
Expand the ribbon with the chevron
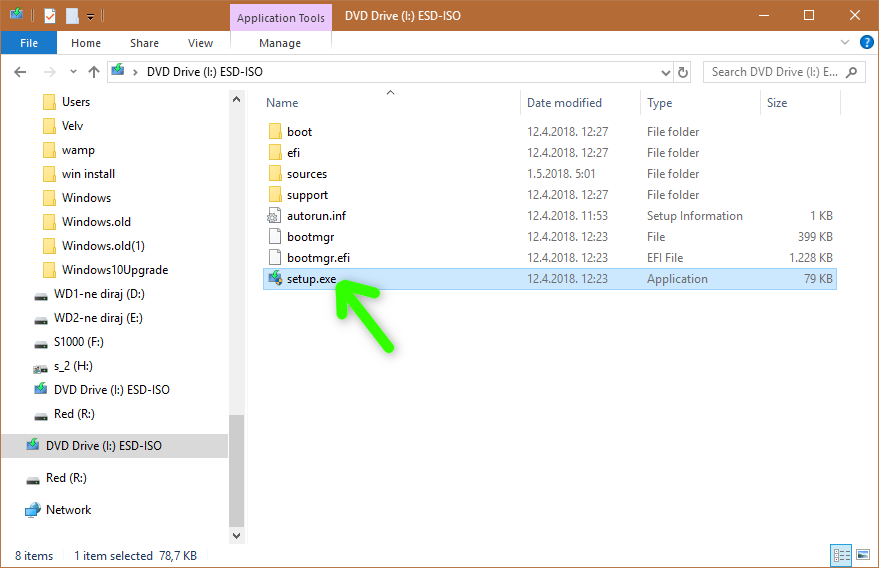(x=845, y=42)
